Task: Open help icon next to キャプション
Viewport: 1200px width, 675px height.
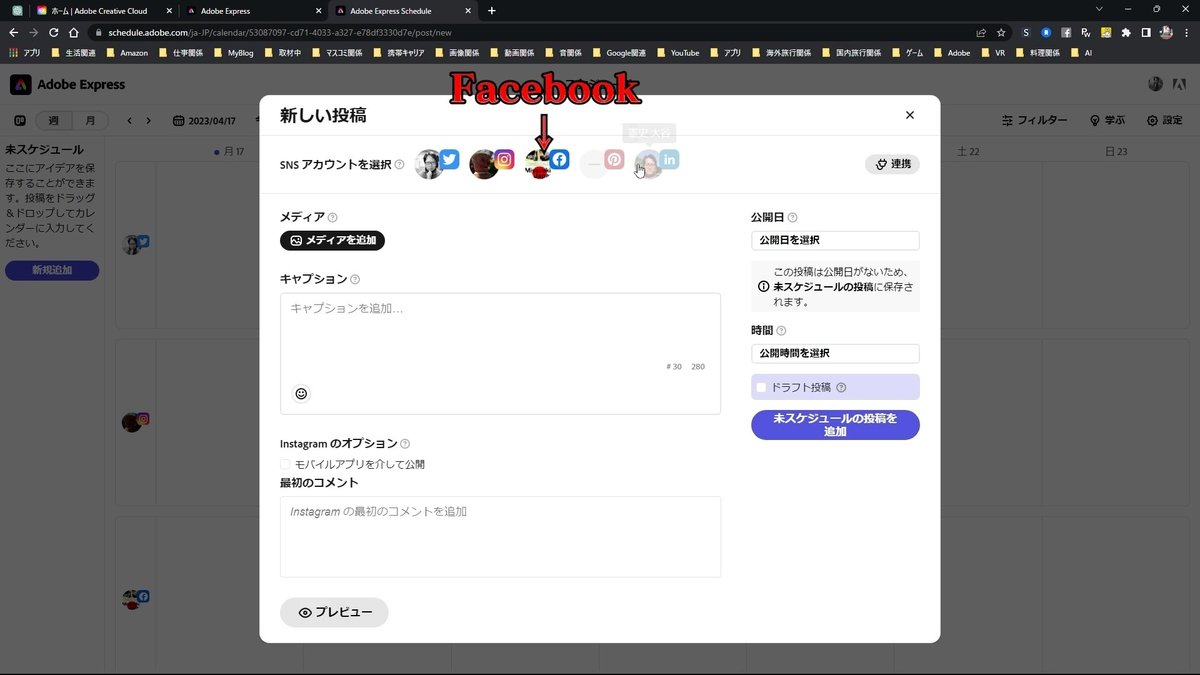Action: point(355,280)
